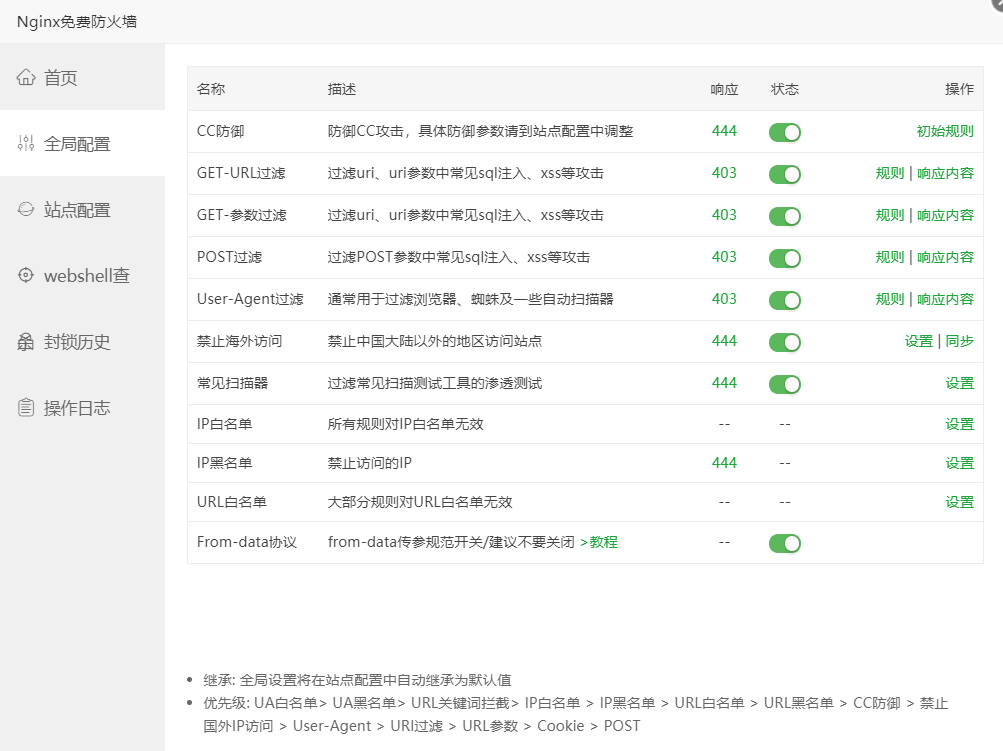The image size is (1003, 751).
Task: Open the webshell查 menu entry
Action: point(83,275)
